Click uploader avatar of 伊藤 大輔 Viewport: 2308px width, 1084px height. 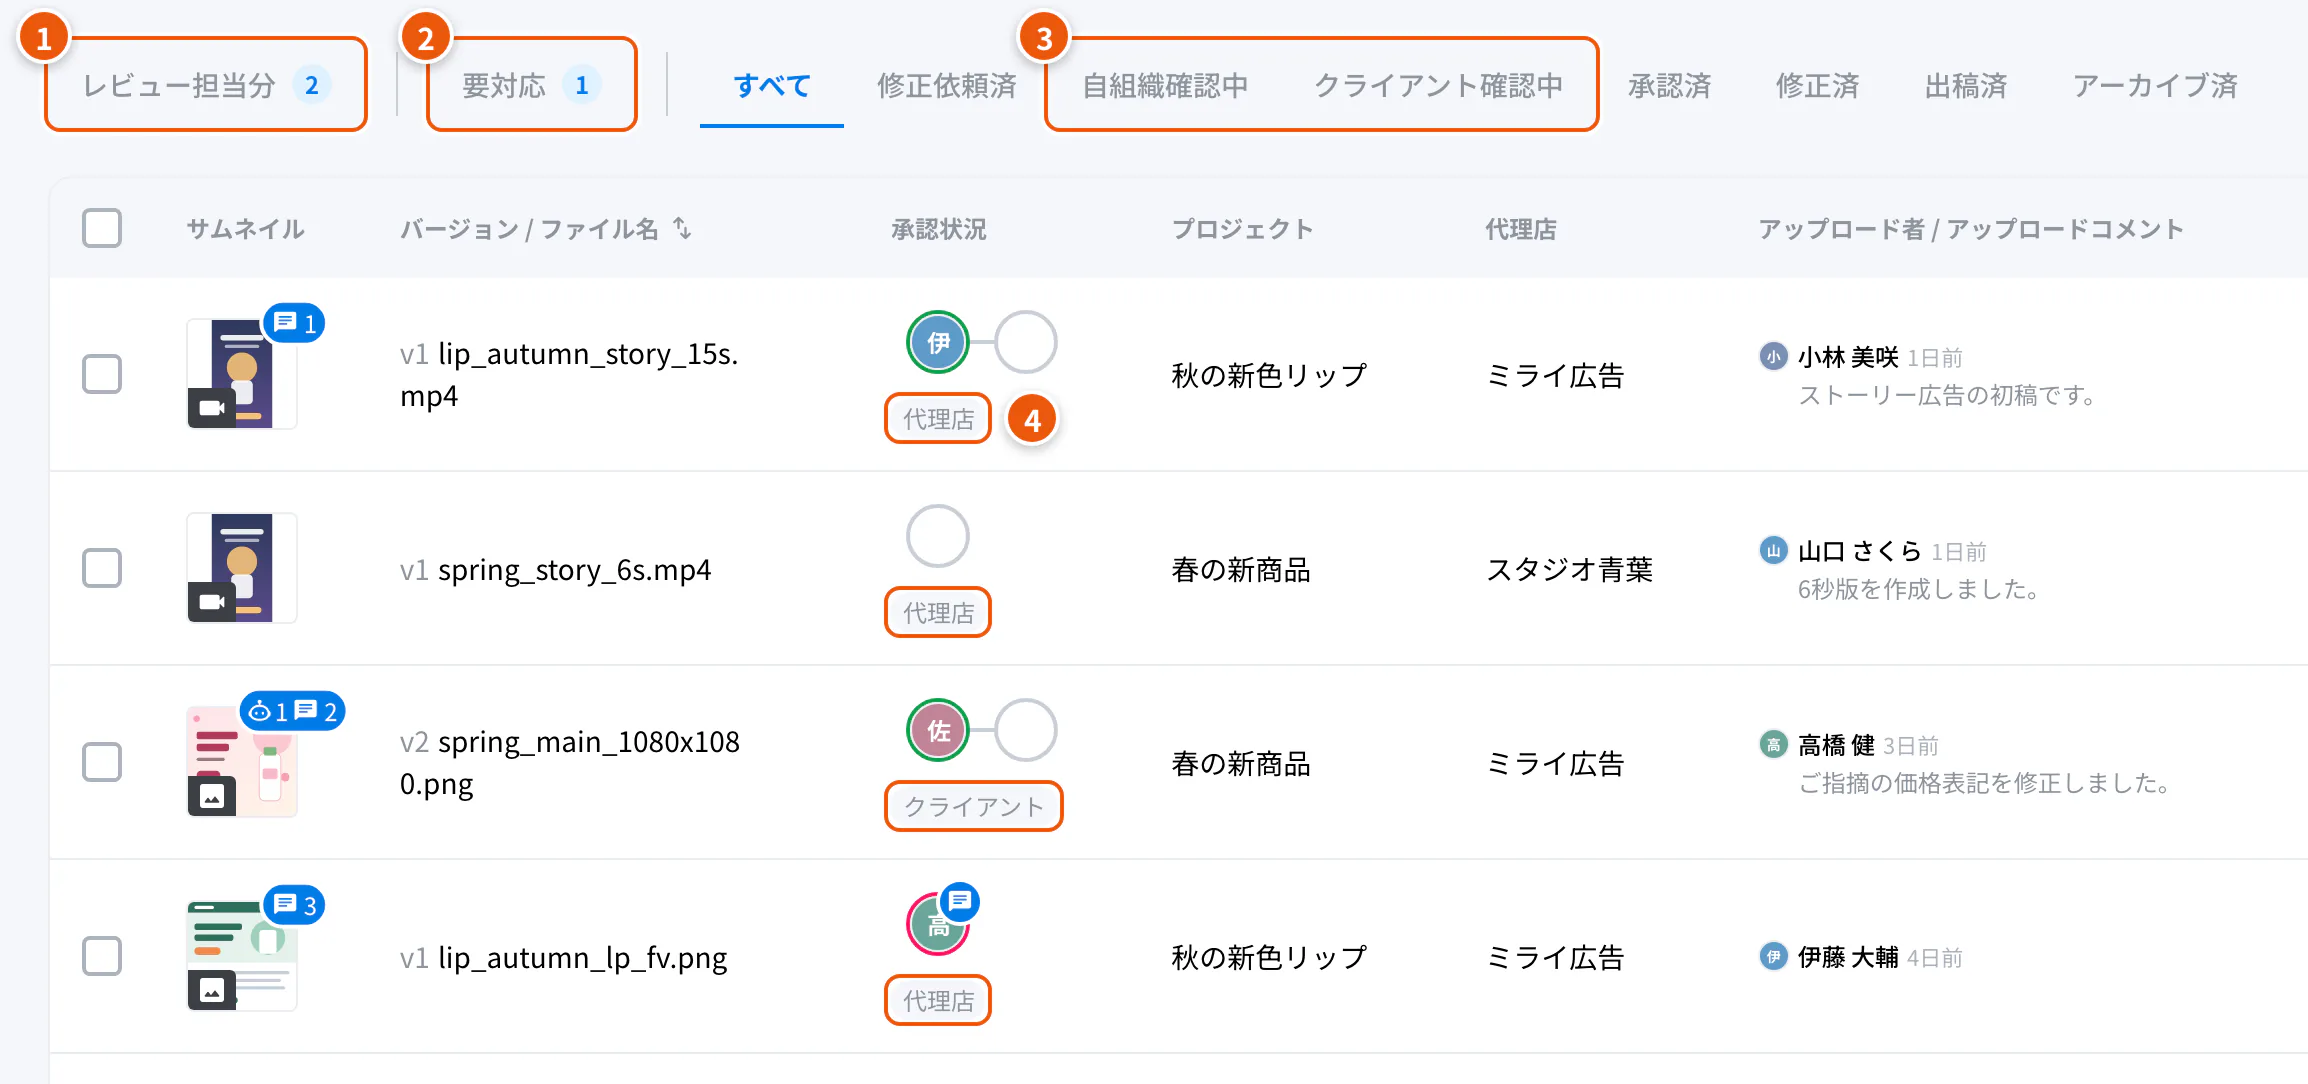(x=1773, y=956)
